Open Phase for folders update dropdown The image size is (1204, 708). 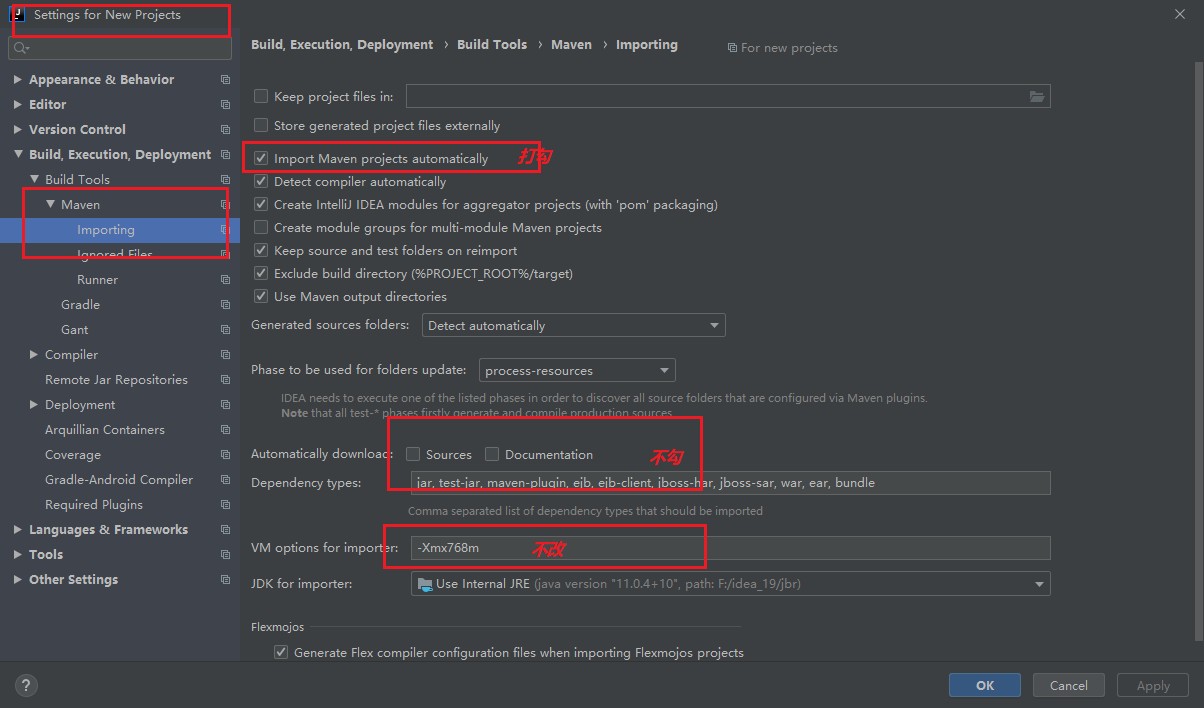577,370
